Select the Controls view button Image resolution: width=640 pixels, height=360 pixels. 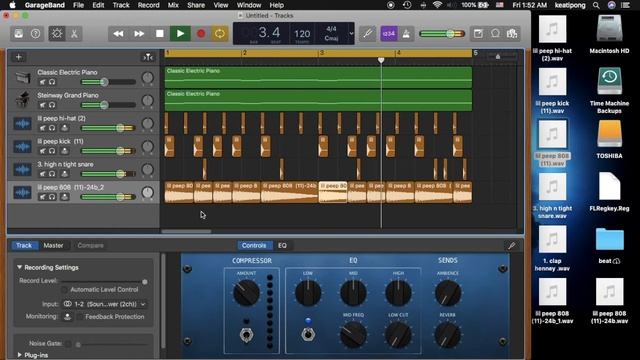tap(254, 245)
